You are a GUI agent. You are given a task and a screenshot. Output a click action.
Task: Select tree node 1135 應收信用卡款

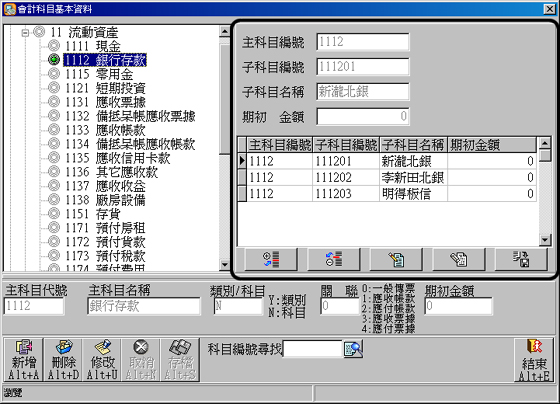(118, 158)
